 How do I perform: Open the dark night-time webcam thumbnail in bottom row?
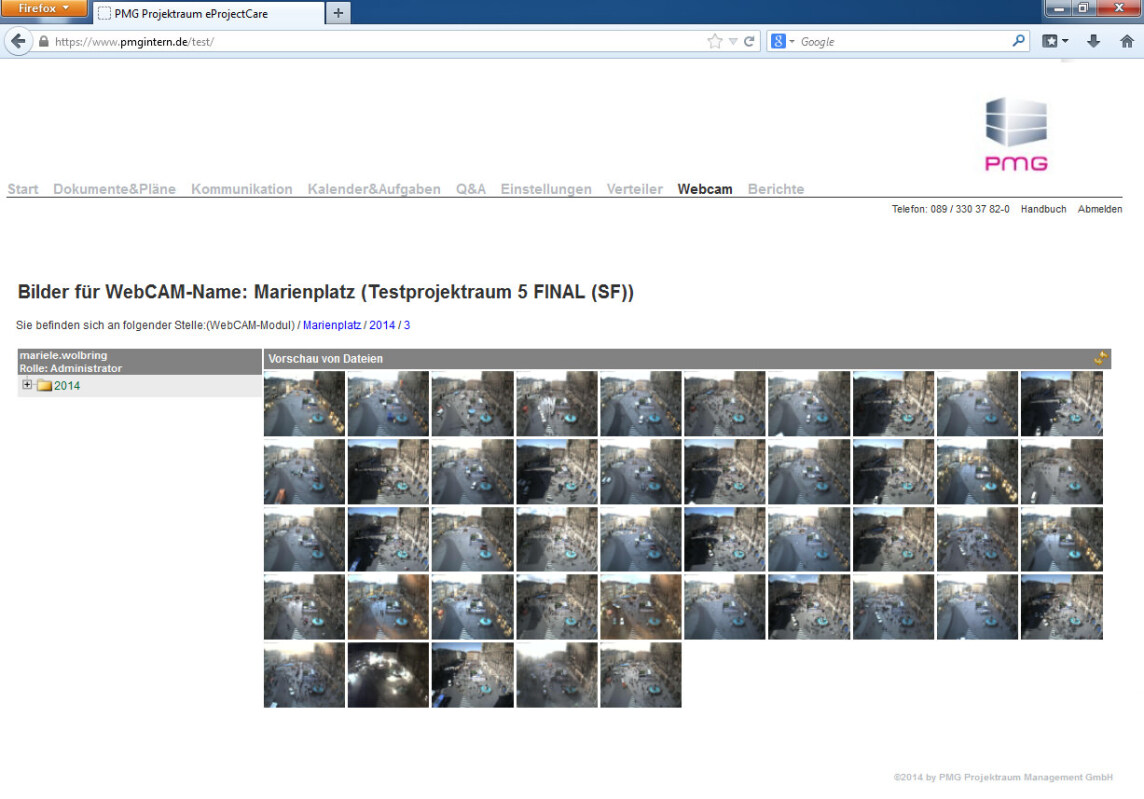coord(388,675)
